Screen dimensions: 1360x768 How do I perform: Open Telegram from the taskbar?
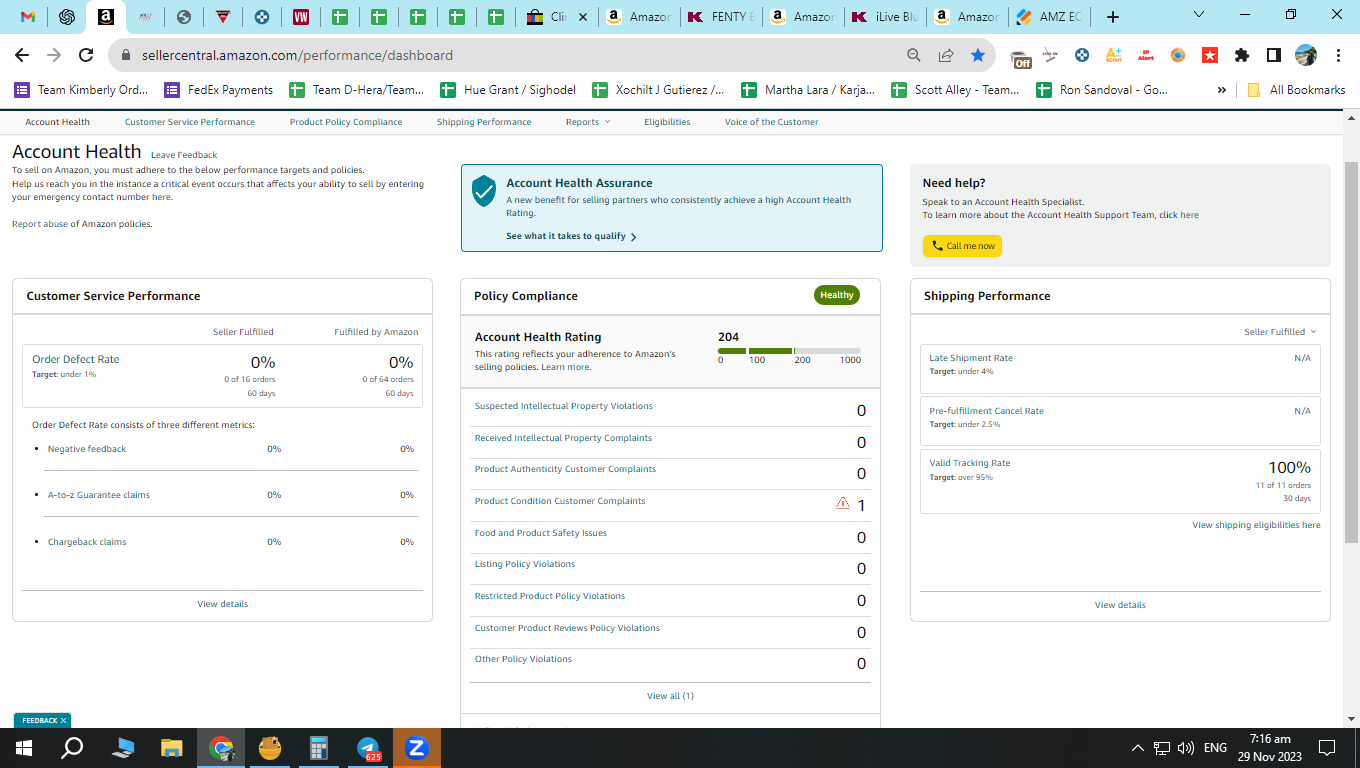pyautogui.click(x=368, y=747)
